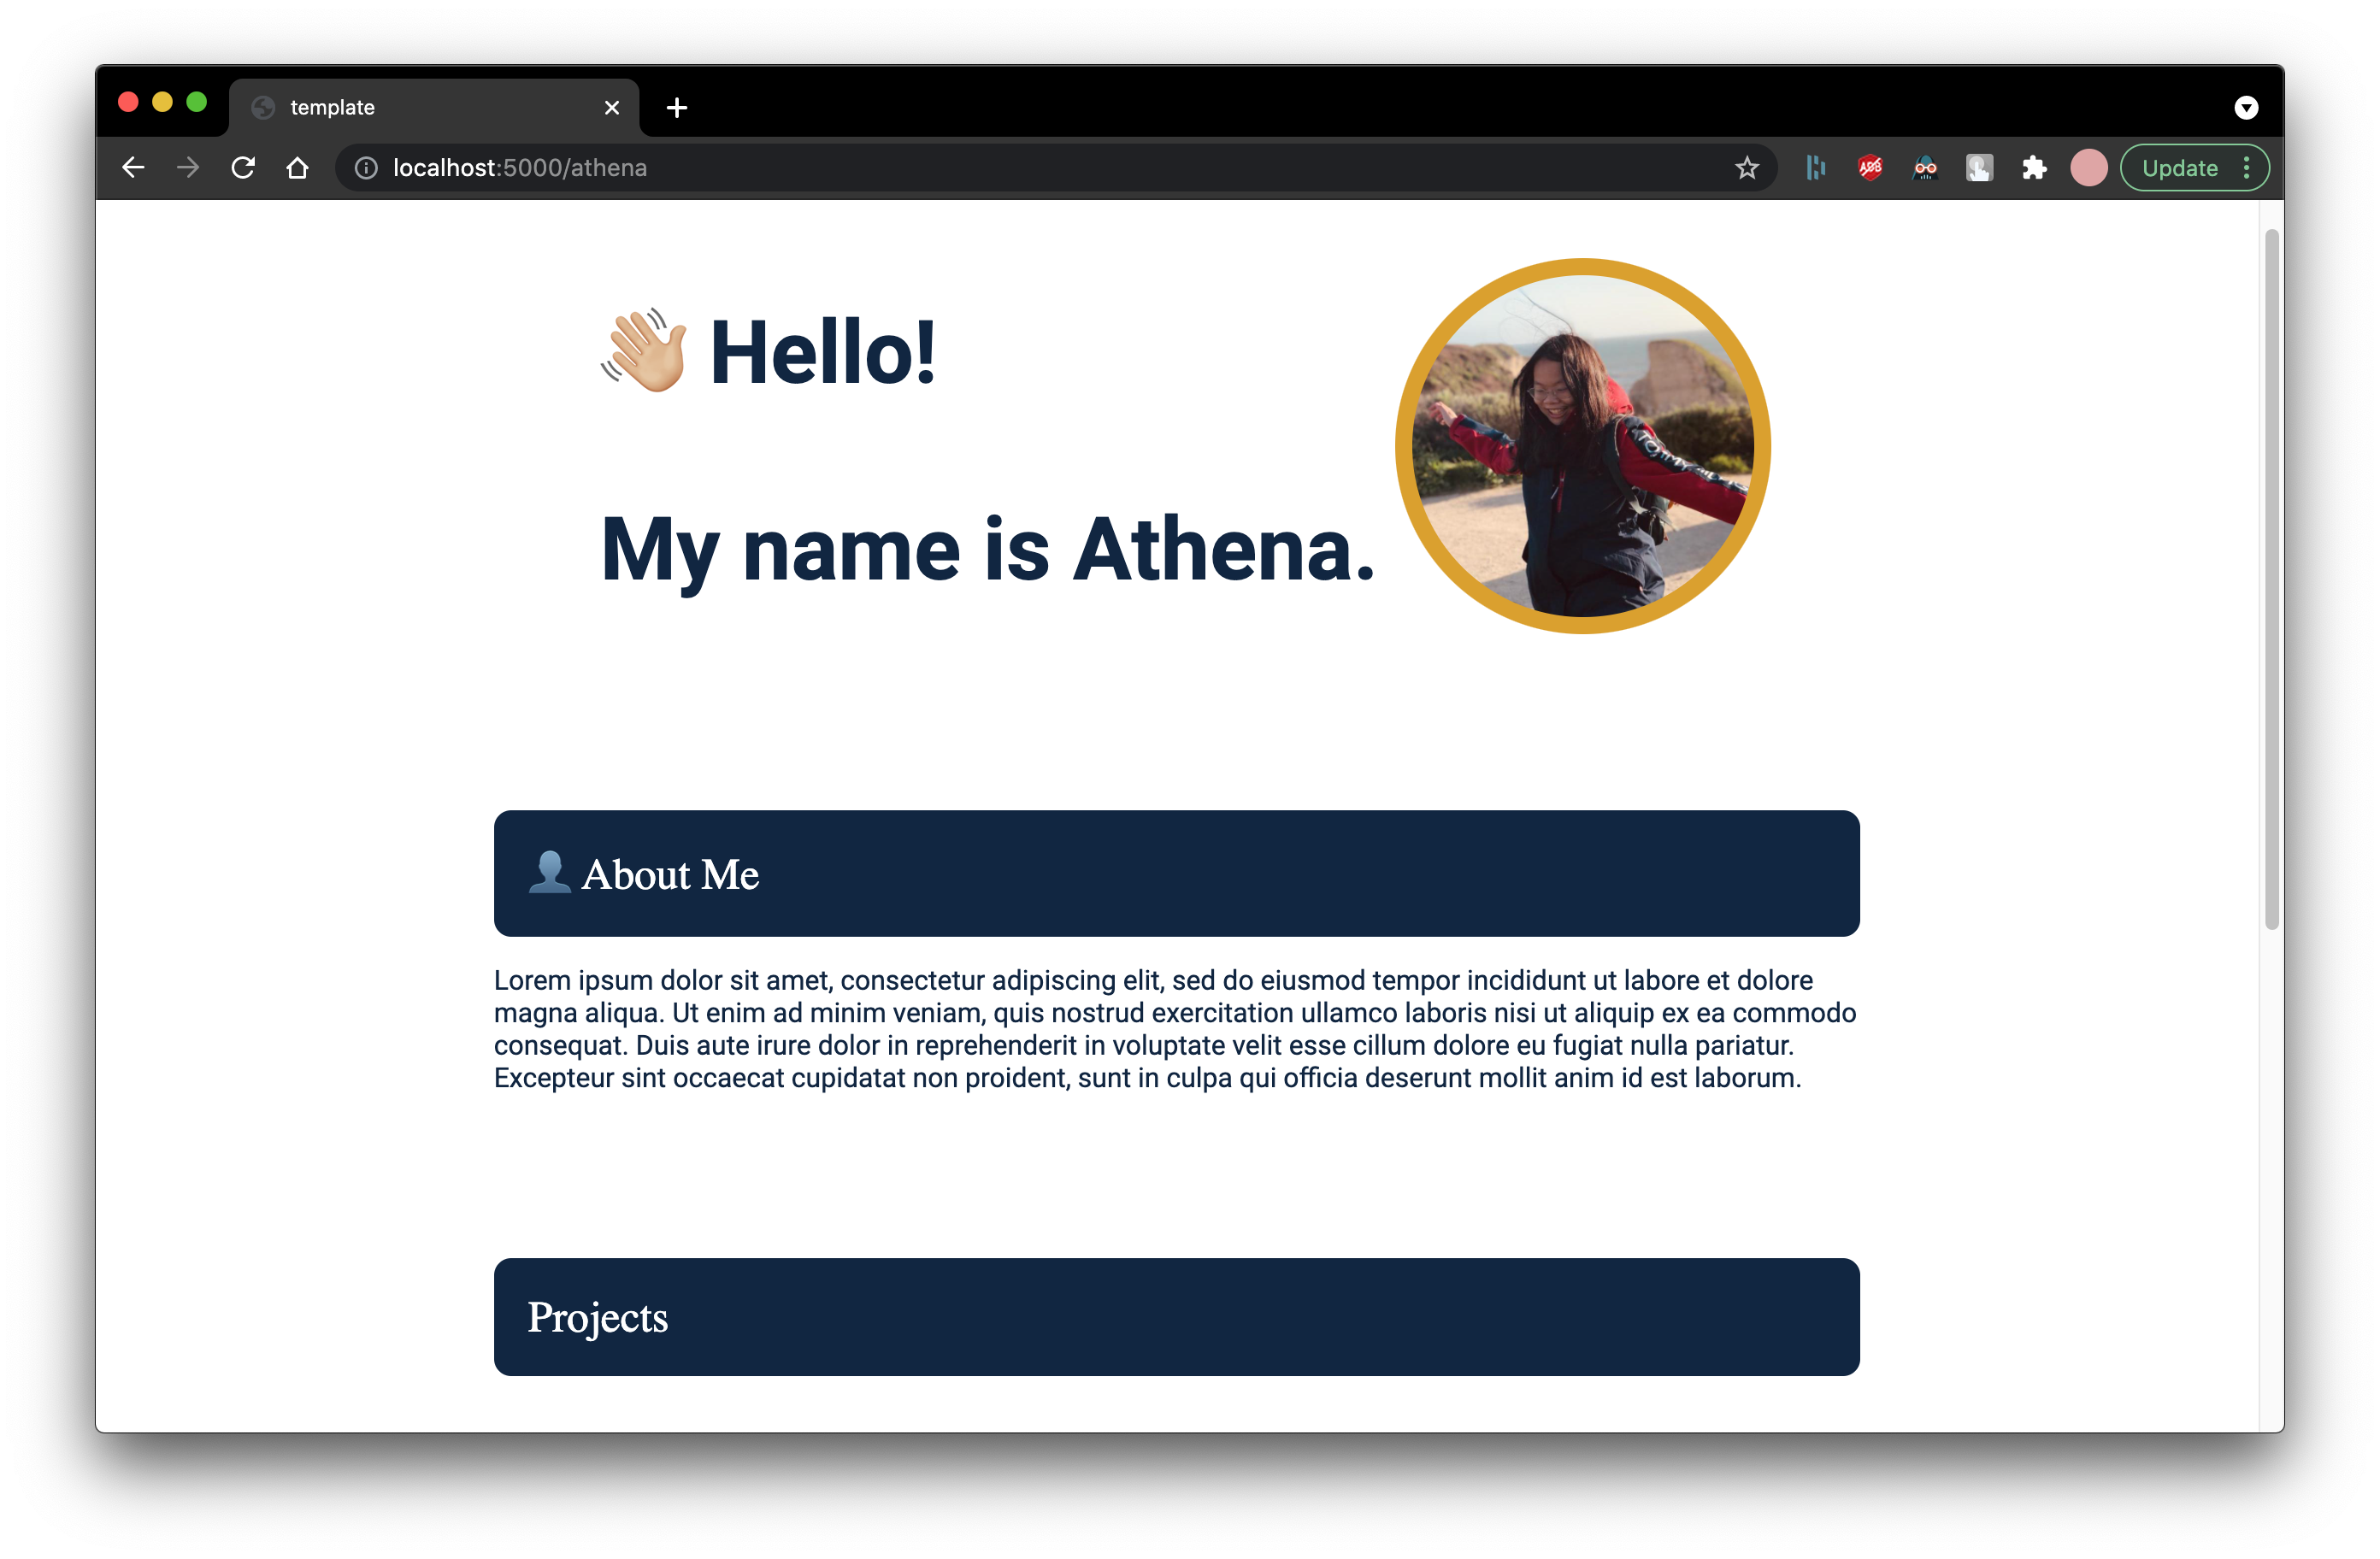Click the forward navigation arrow
2380x1559 pixels.
point(188,168)
